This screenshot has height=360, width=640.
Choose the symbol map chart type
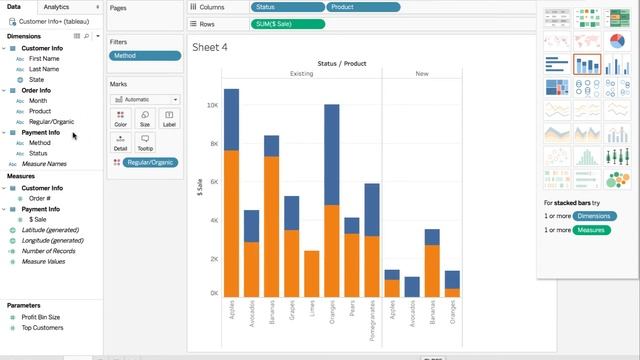557,41
